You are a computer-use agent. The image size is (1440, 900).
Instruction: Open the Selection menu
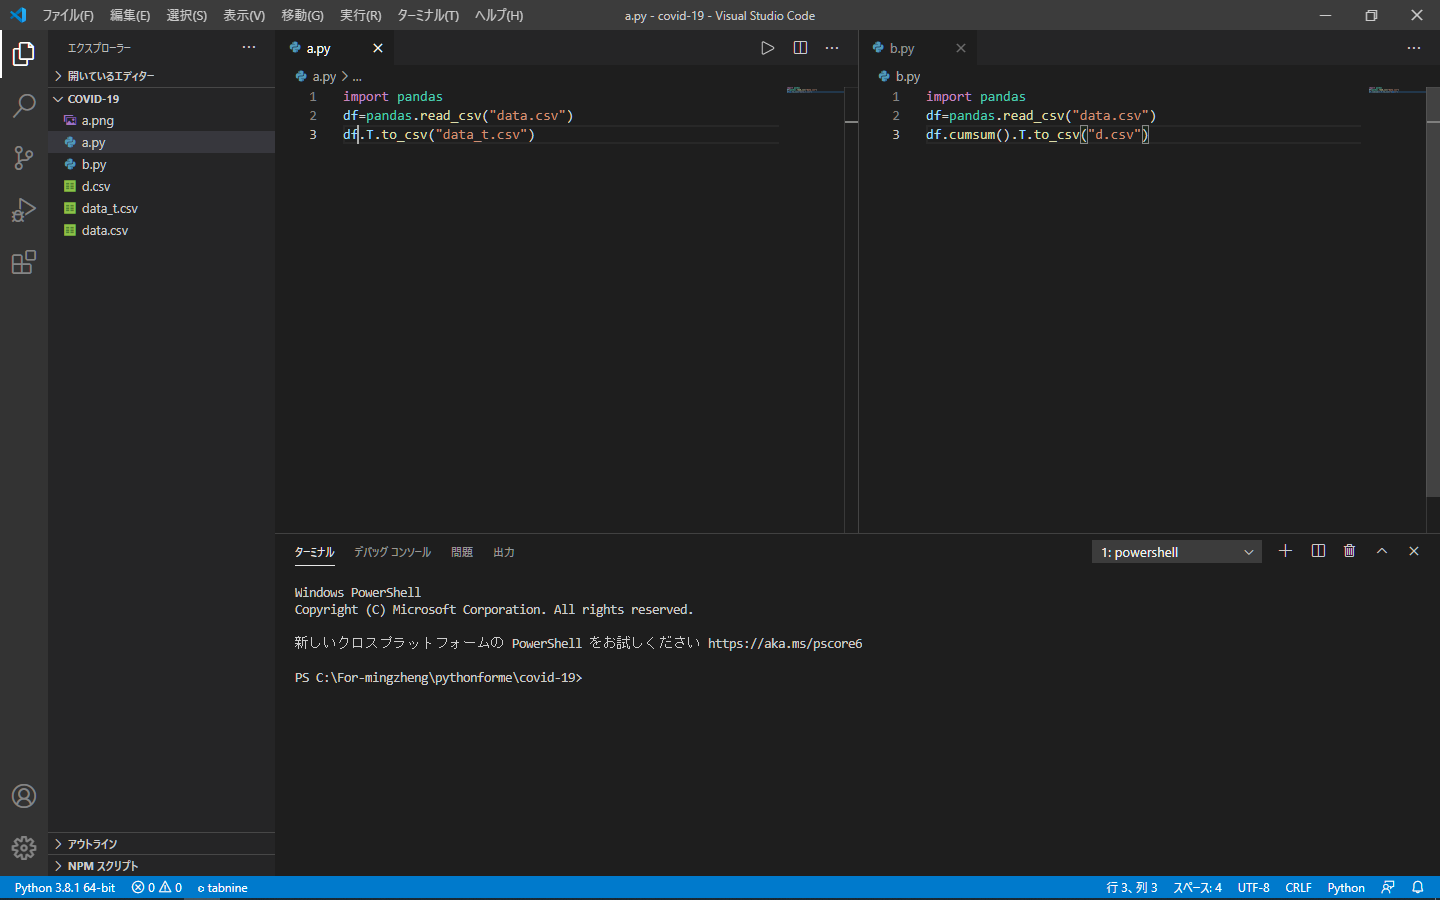pyautogui.click(x=187, y=15)
